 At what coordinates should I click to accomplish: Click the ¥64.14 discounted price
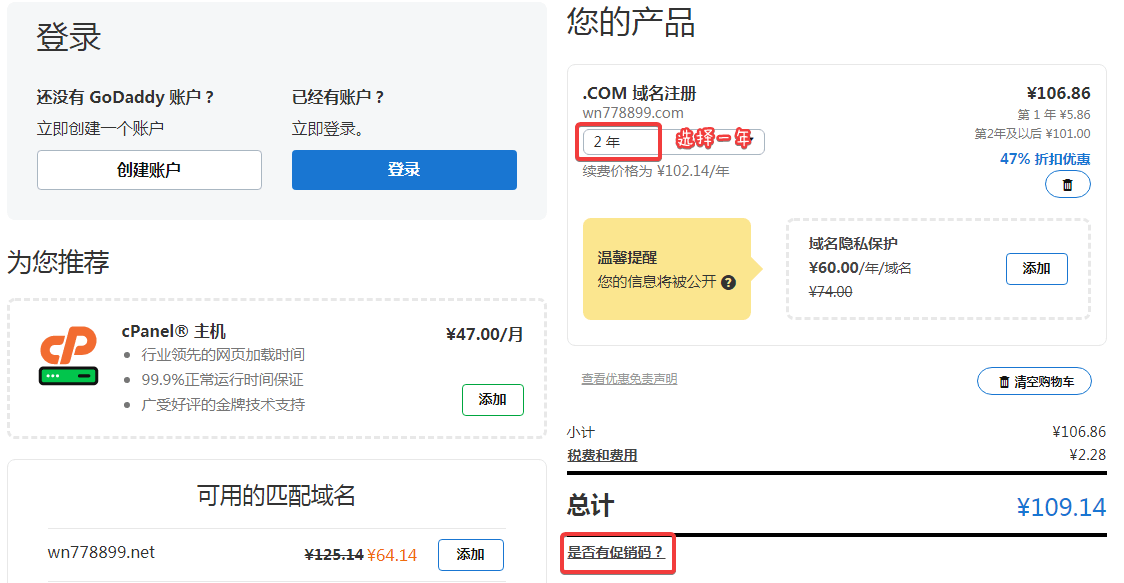pos(391,554)
